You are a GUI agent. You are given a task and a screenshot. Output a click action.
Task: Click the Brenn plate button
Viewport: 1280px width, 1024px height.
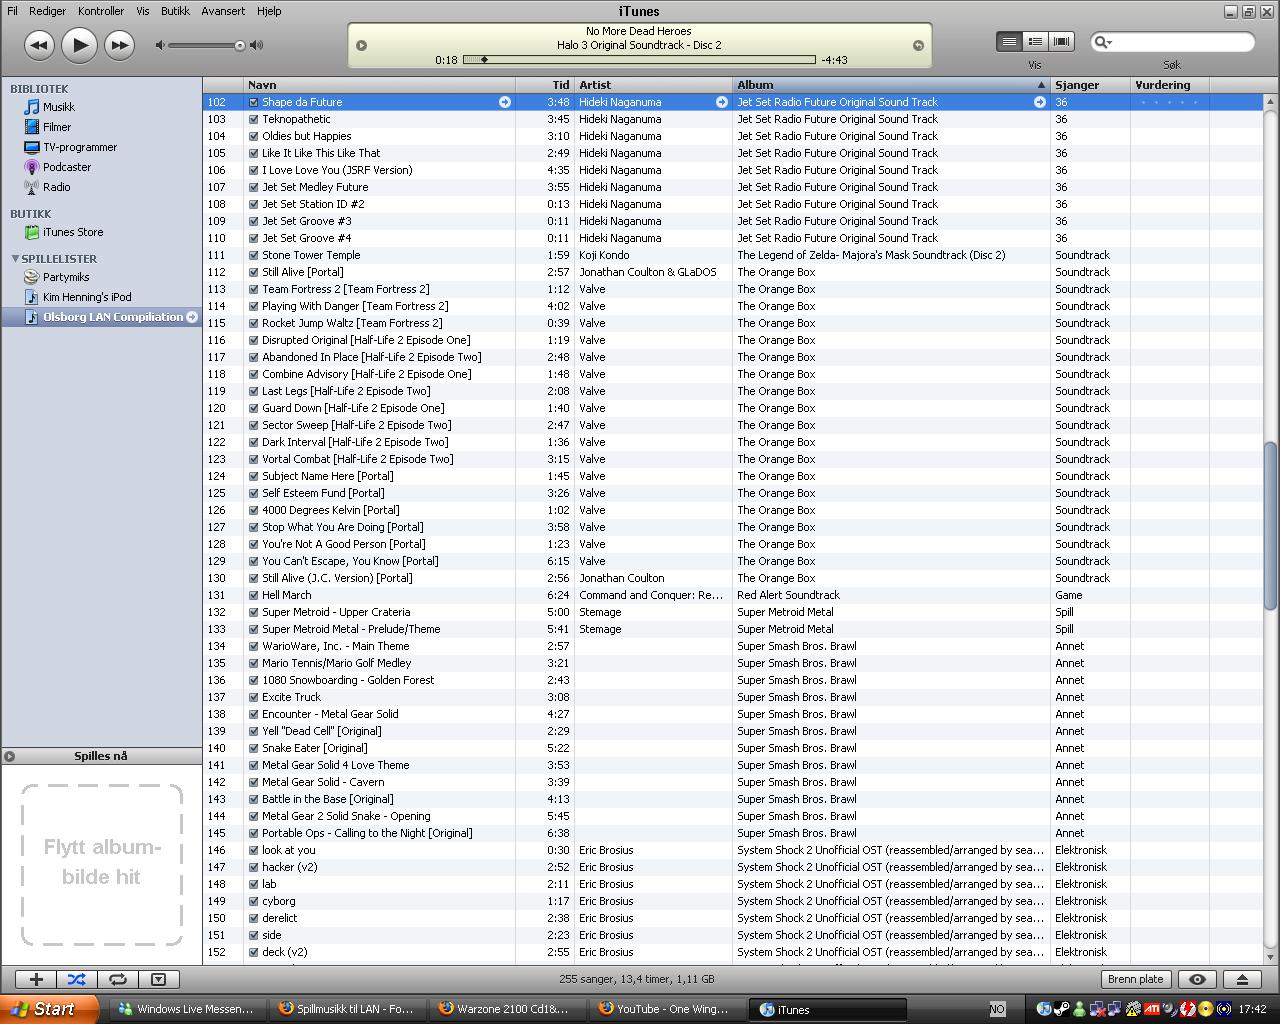pos(1136,979)
